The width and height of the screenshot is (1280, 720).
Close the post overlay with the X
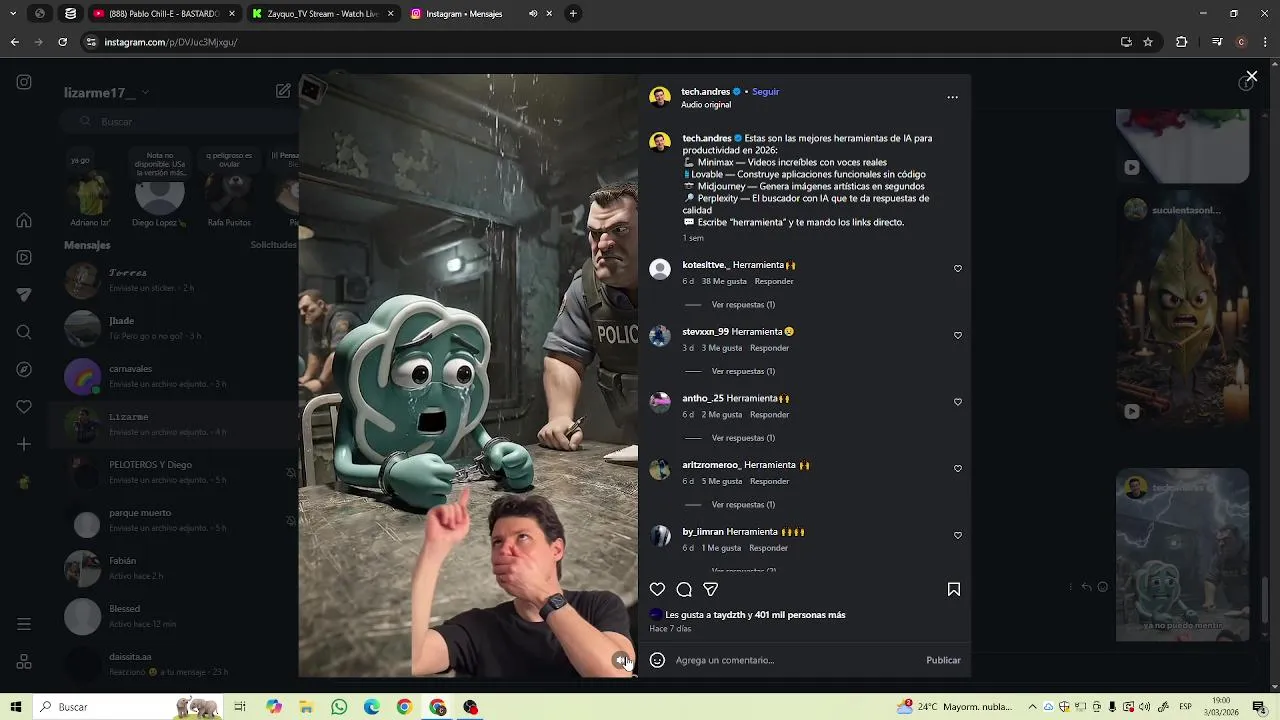tap(1251, 76)
